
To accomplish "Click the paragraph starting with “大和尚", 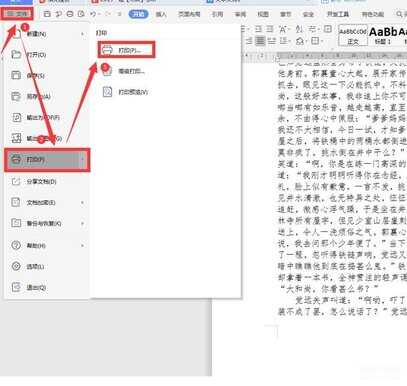I will [x=329, y=288].
